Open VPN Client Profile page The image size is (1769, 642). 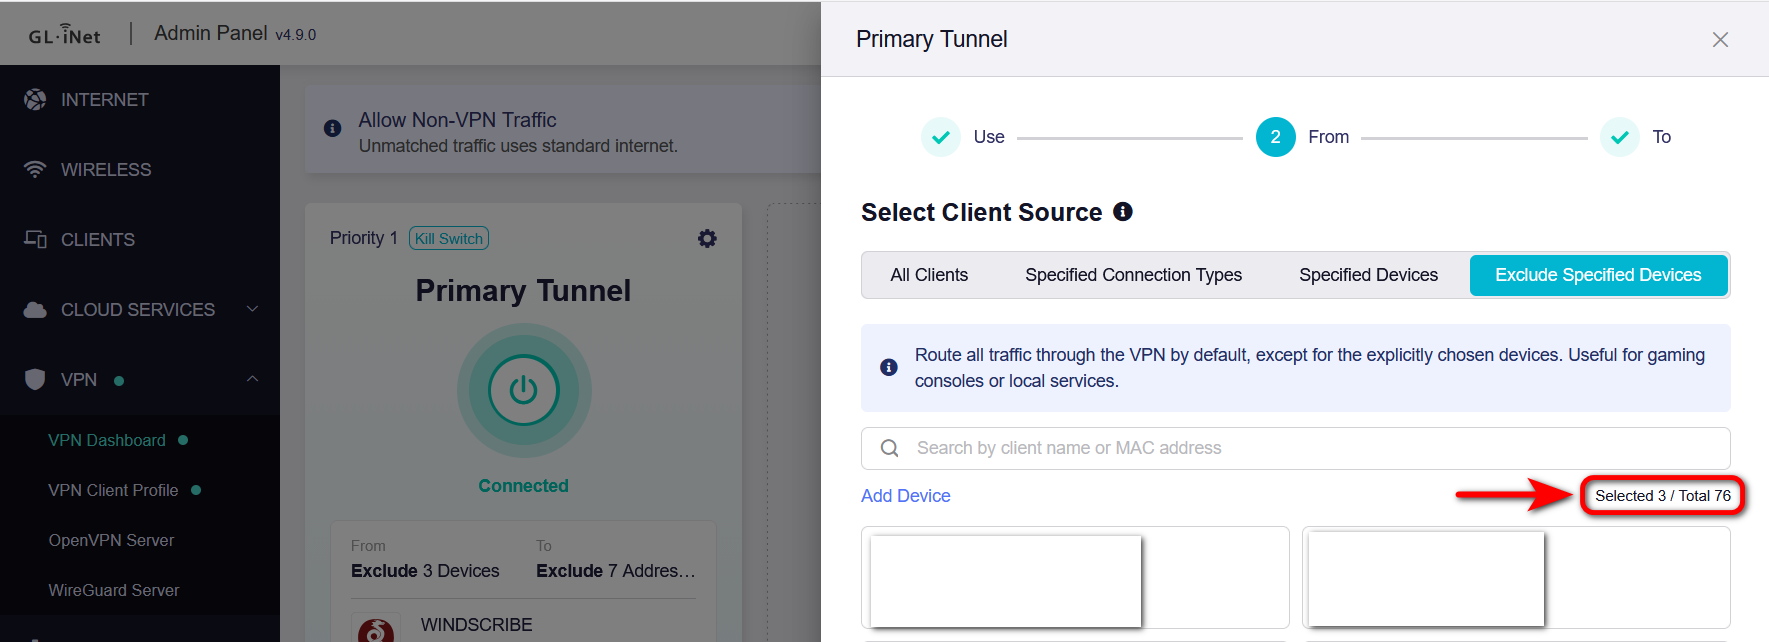[x=113, y=490]
